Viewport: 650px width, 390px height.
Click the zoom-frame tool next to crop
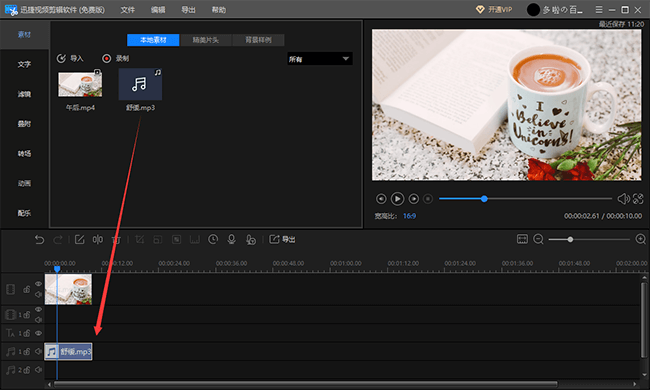(x=158, y=240)
